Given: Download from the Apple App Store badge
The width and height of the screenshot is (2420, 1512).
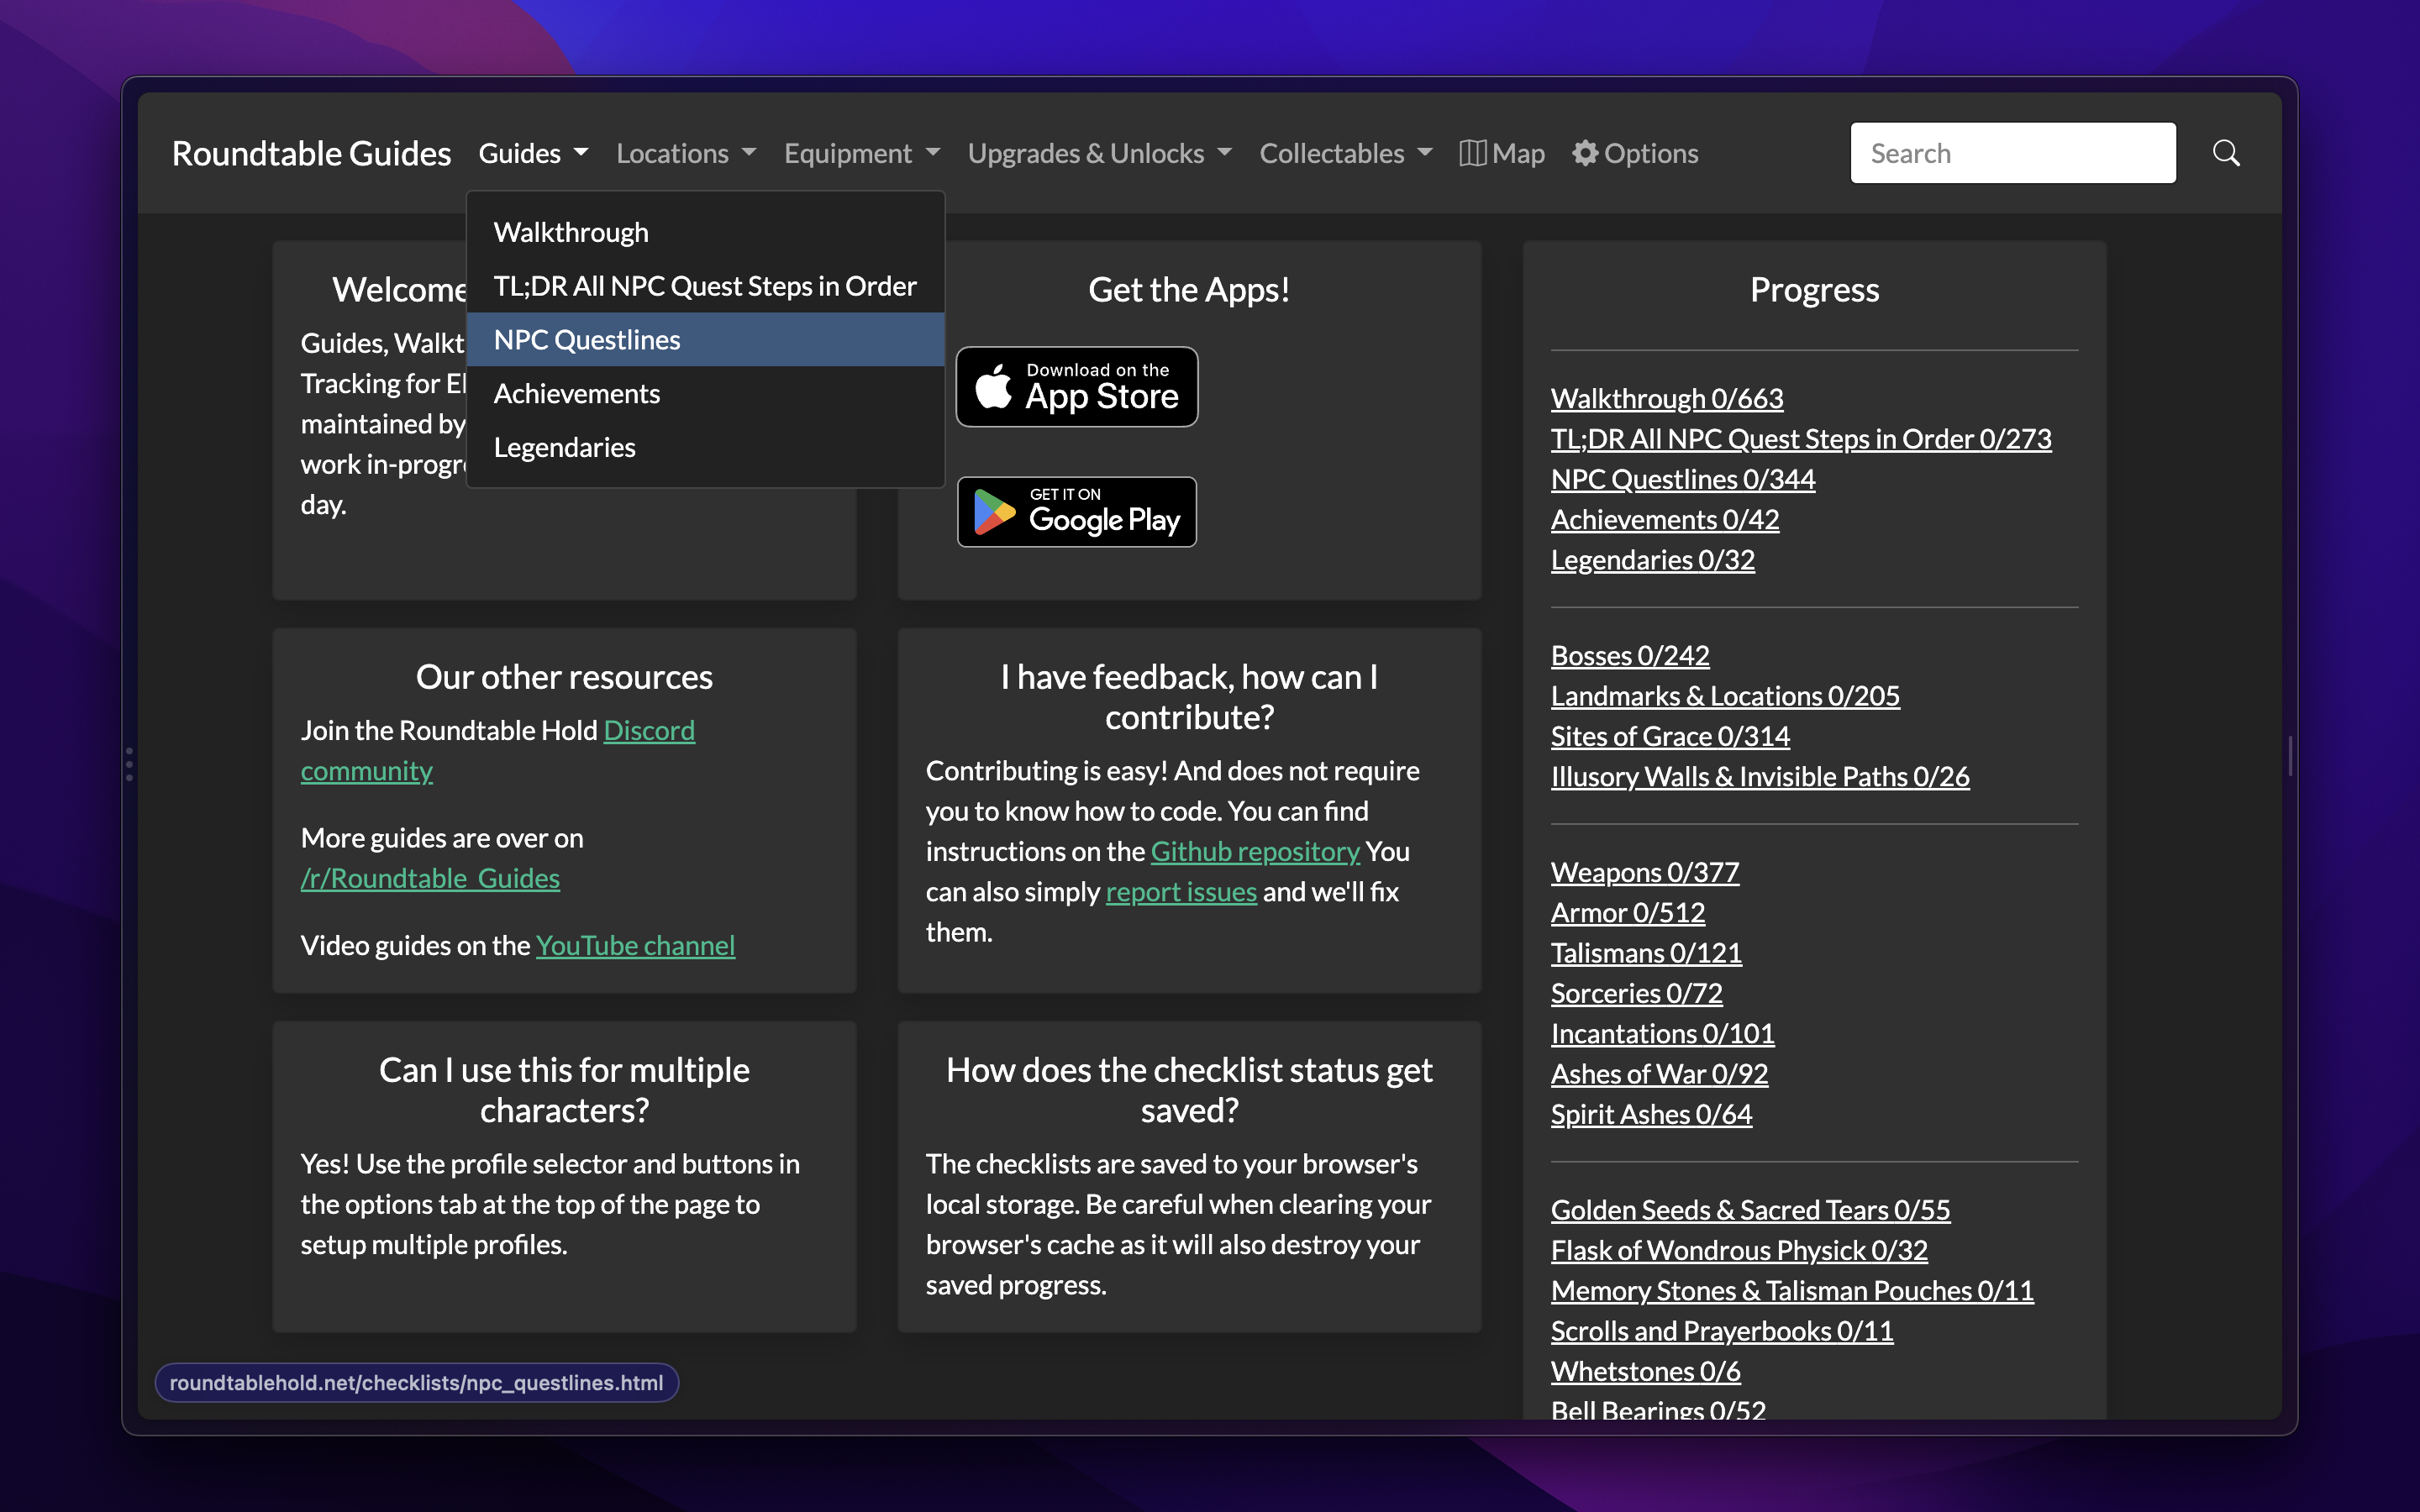Looking at the screenshot, I should coord(1077,387).
